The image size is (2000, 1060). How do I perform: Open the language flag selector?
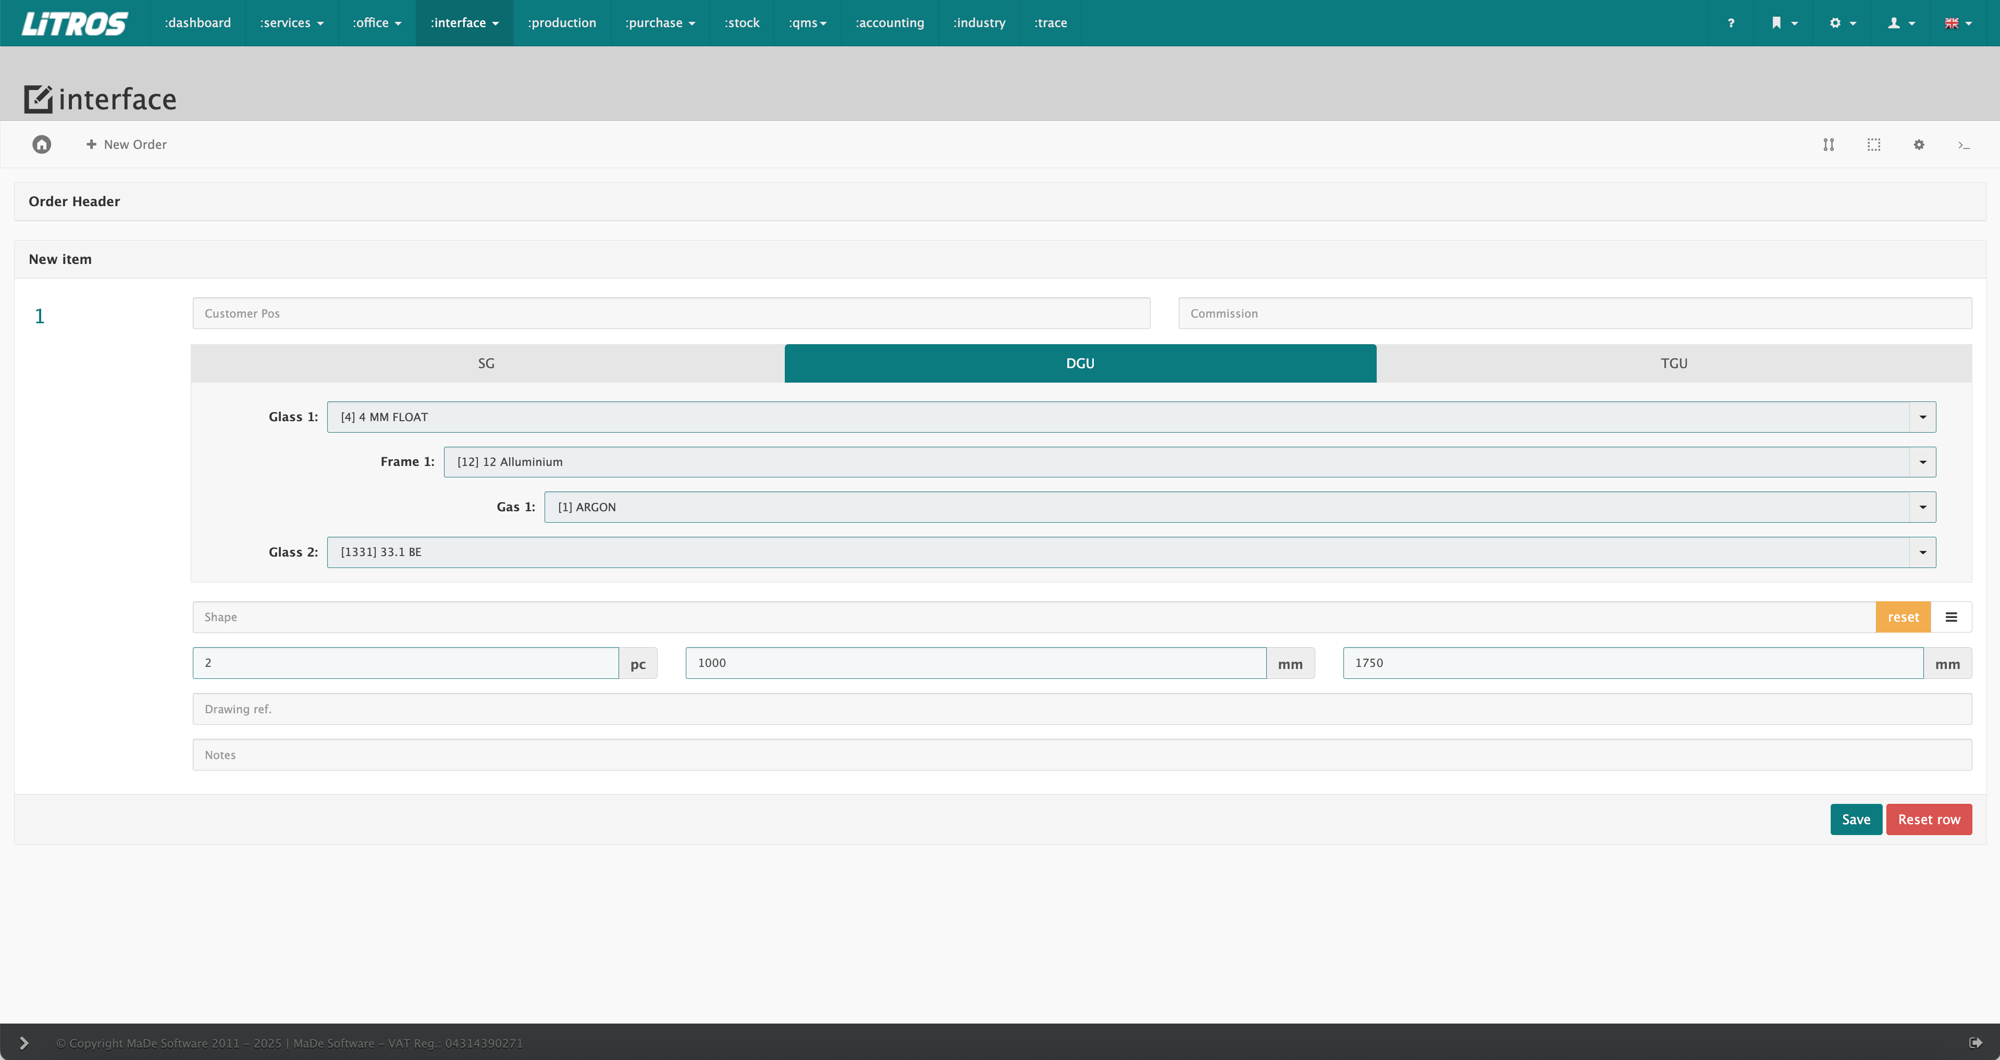point(1958,23)
